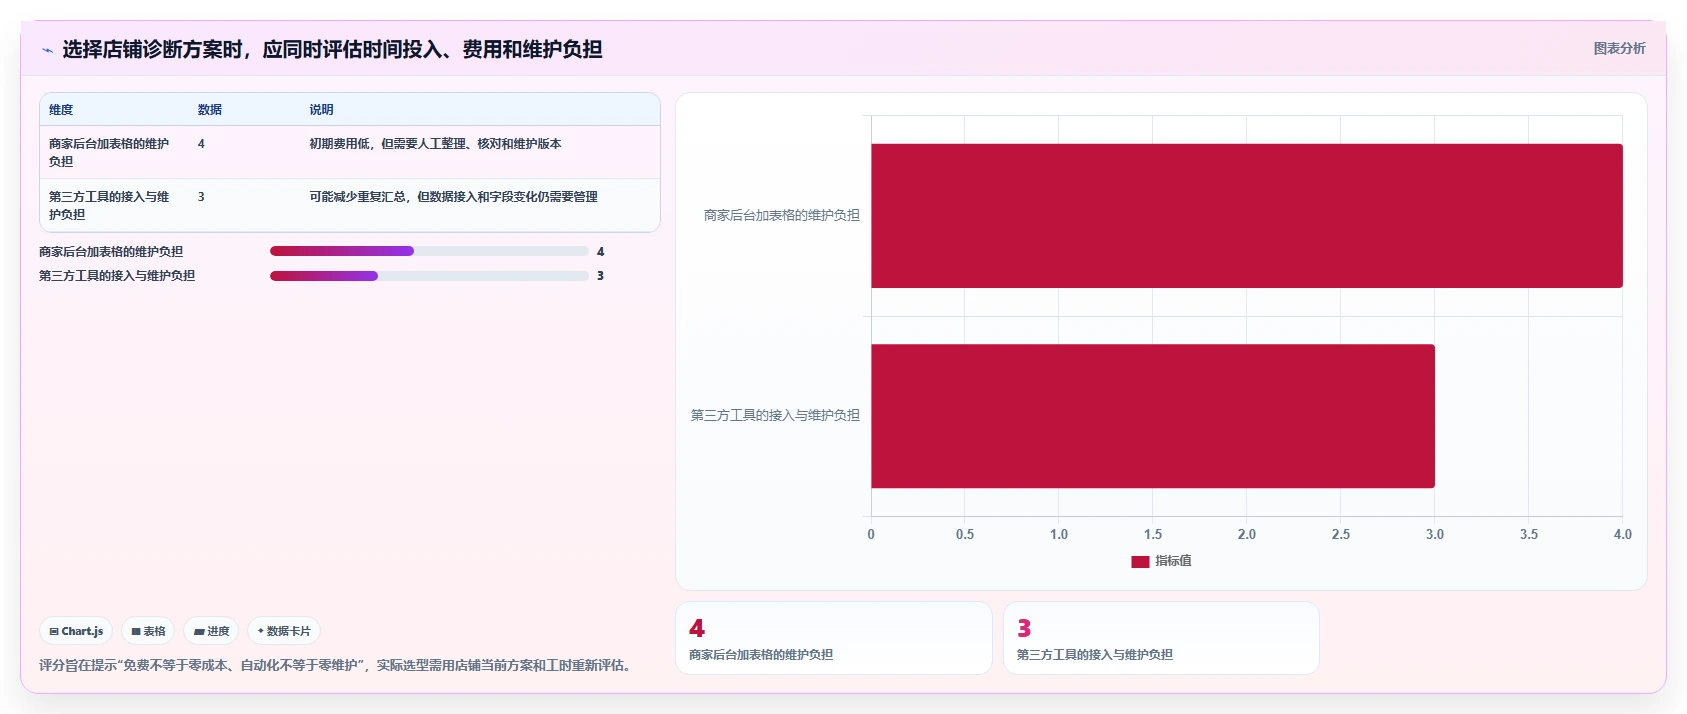
Task: Click the 数据卡片 tag chip
Action: pyautogui.click(x=284, y=631)
